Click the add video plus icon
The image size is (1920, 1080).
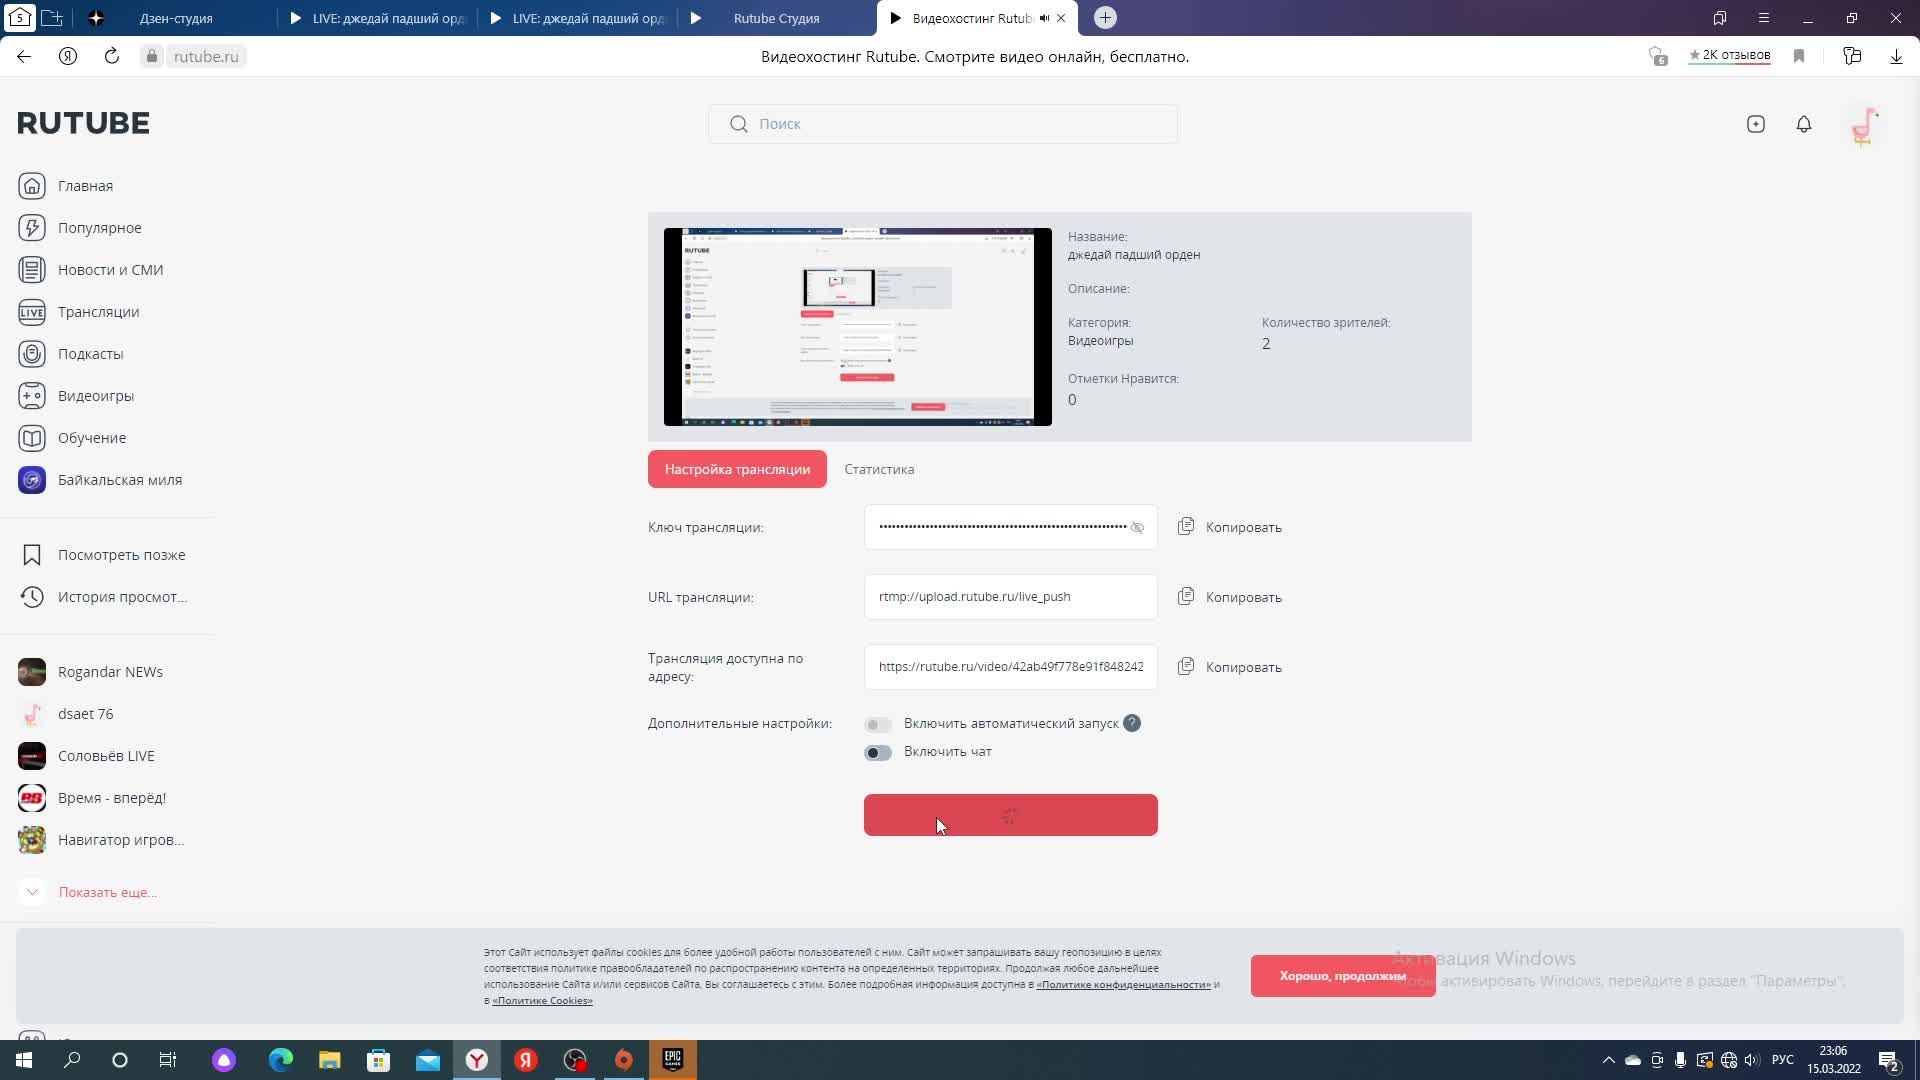1756,124
